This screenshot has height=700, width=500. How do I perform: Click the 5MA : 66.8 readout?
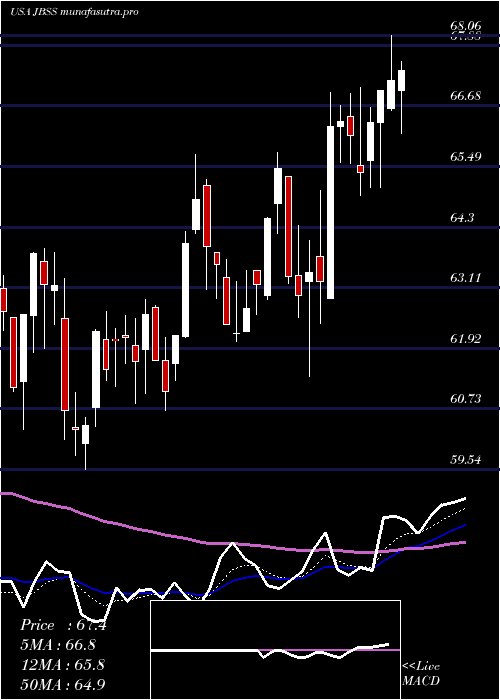coord(58,645)
